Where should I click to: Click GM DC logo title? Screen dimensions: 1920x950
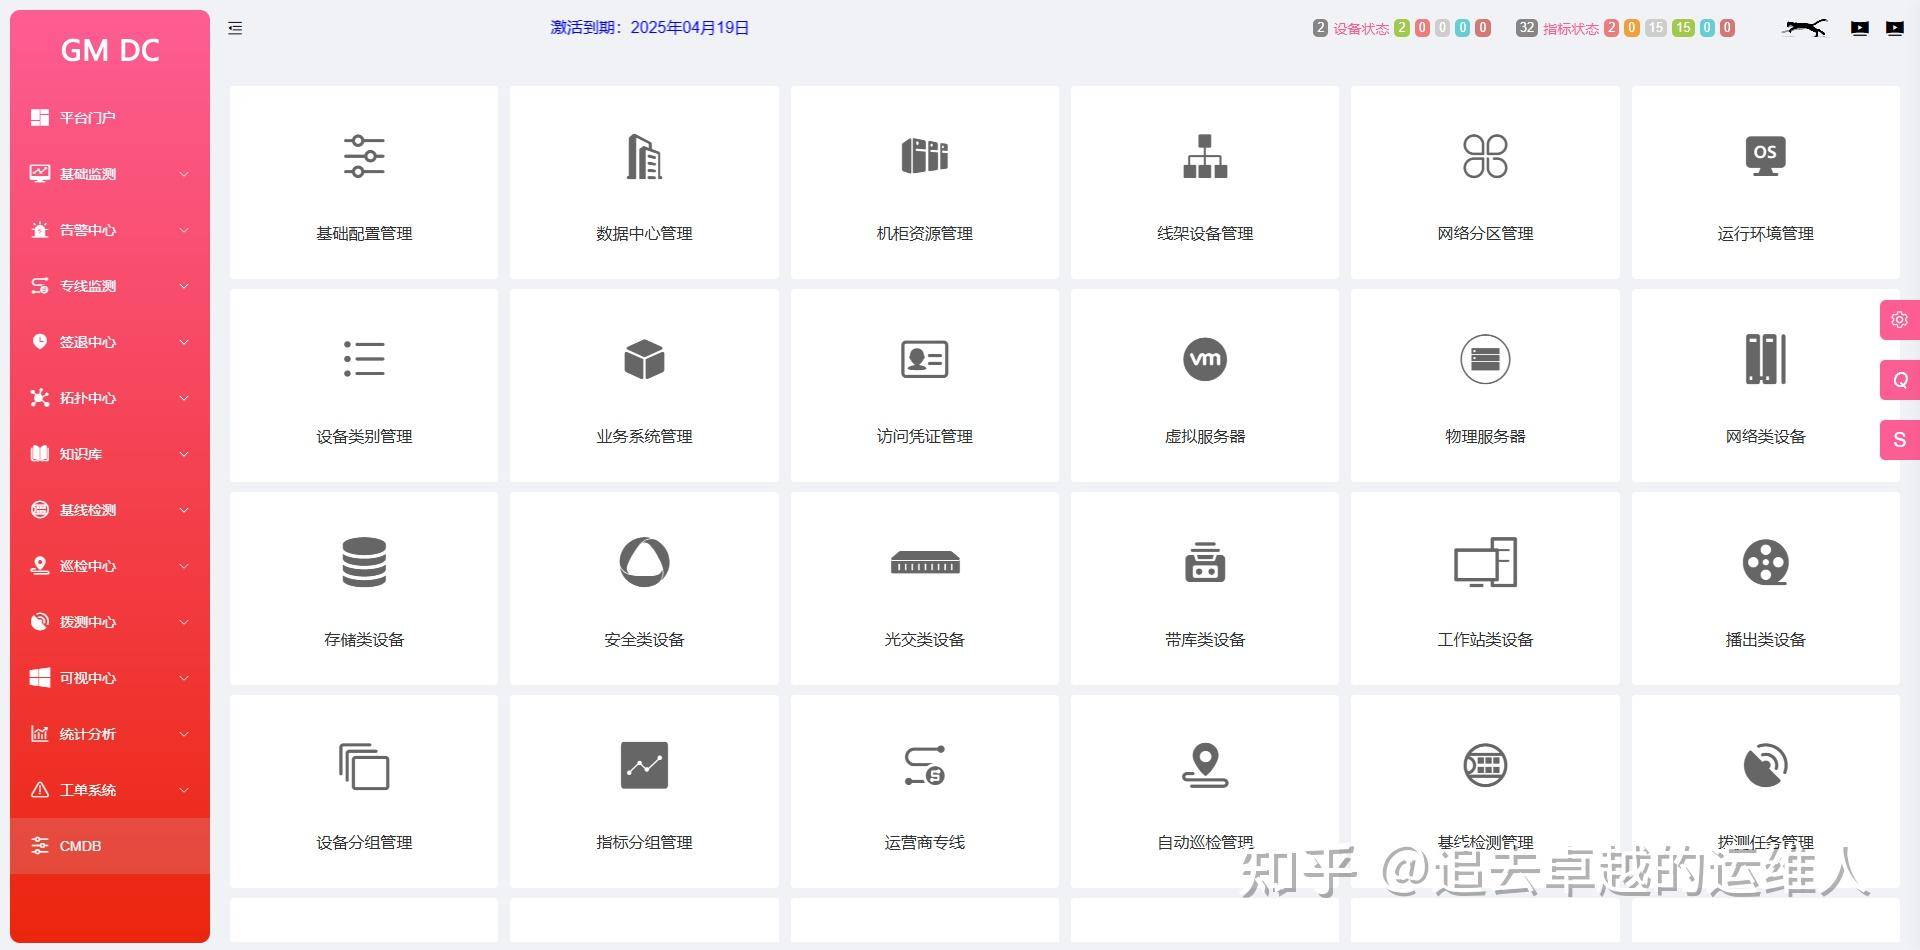pos(110,50)
